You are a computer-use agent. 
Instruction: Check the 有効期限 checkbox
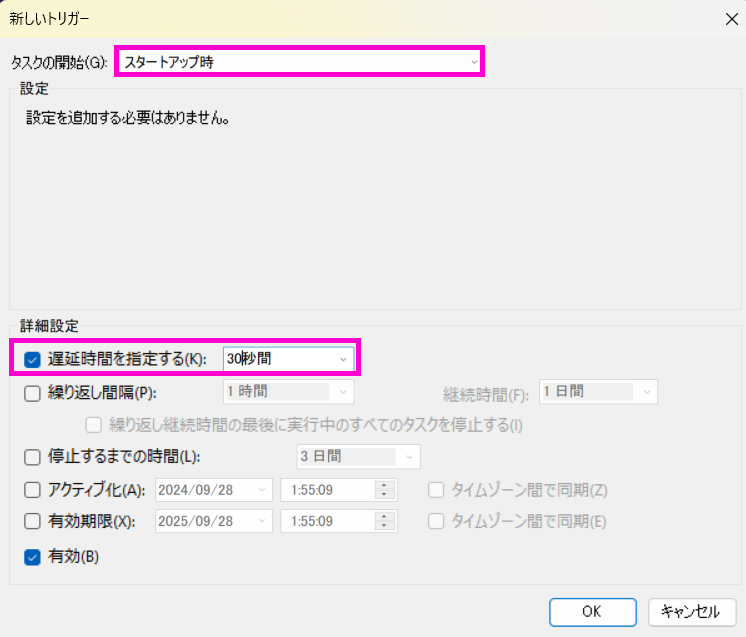tap(32, 521)
